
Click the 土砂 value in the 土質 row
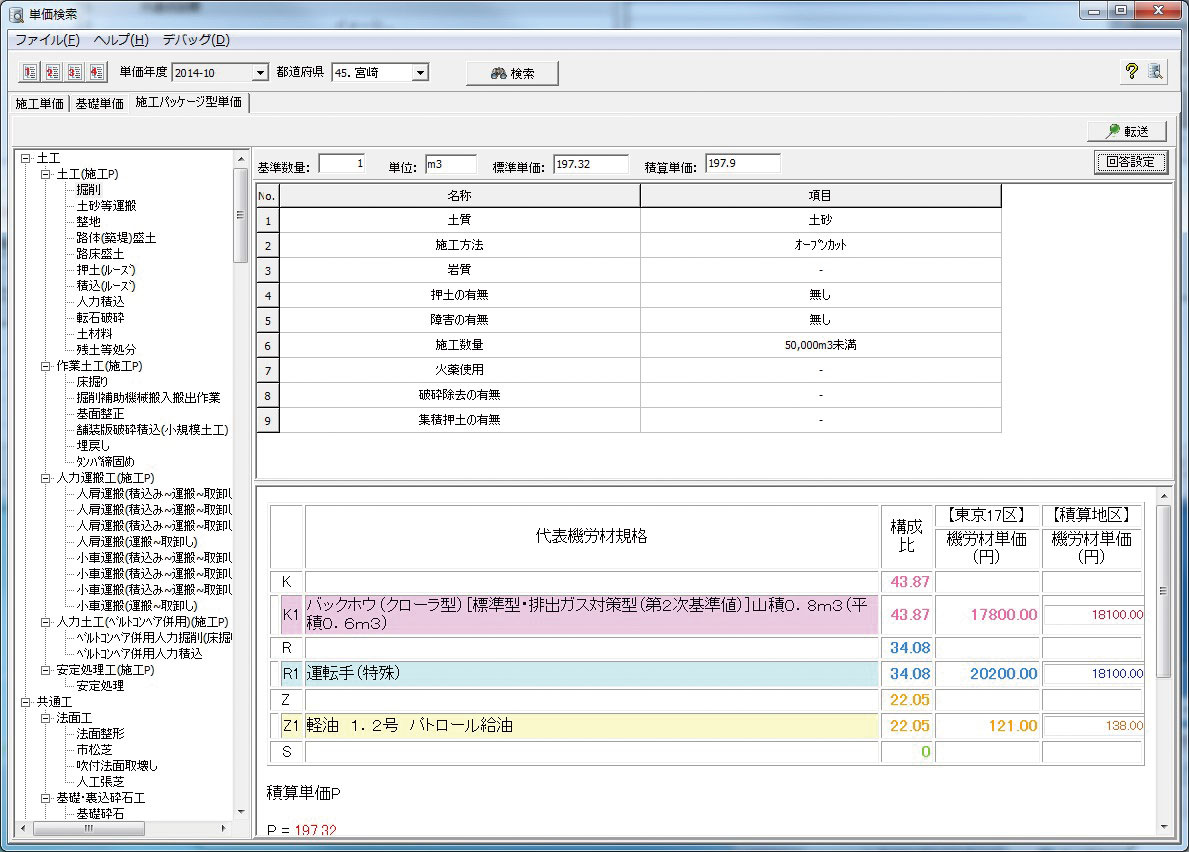[x=820, y=220]
